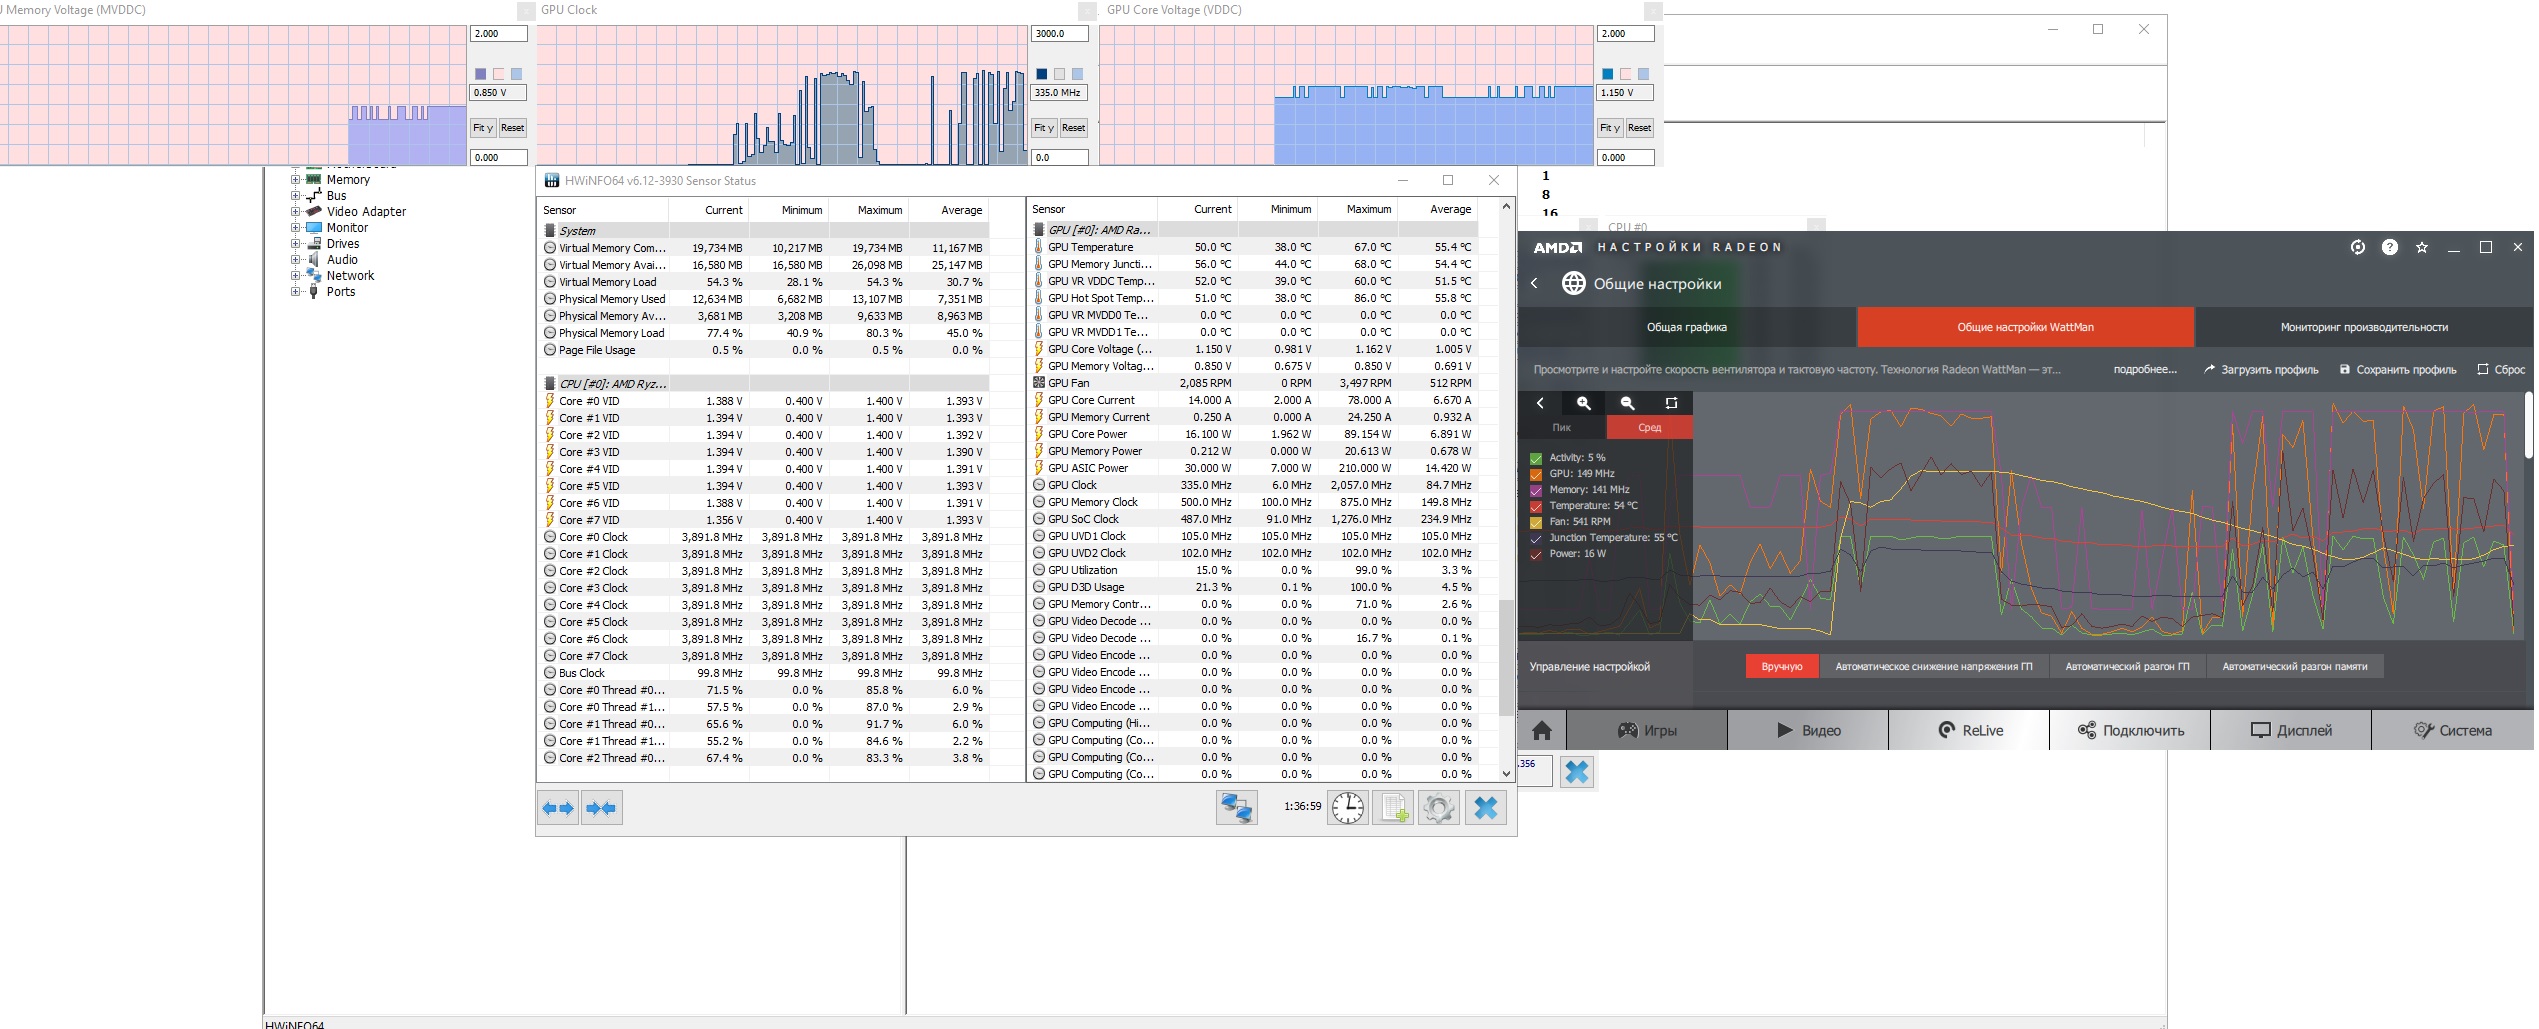The height and width of the screenshot is (1029, 2539).
Task: Open the Игры section in Radeon Settings
Action: pos(1647,731)
